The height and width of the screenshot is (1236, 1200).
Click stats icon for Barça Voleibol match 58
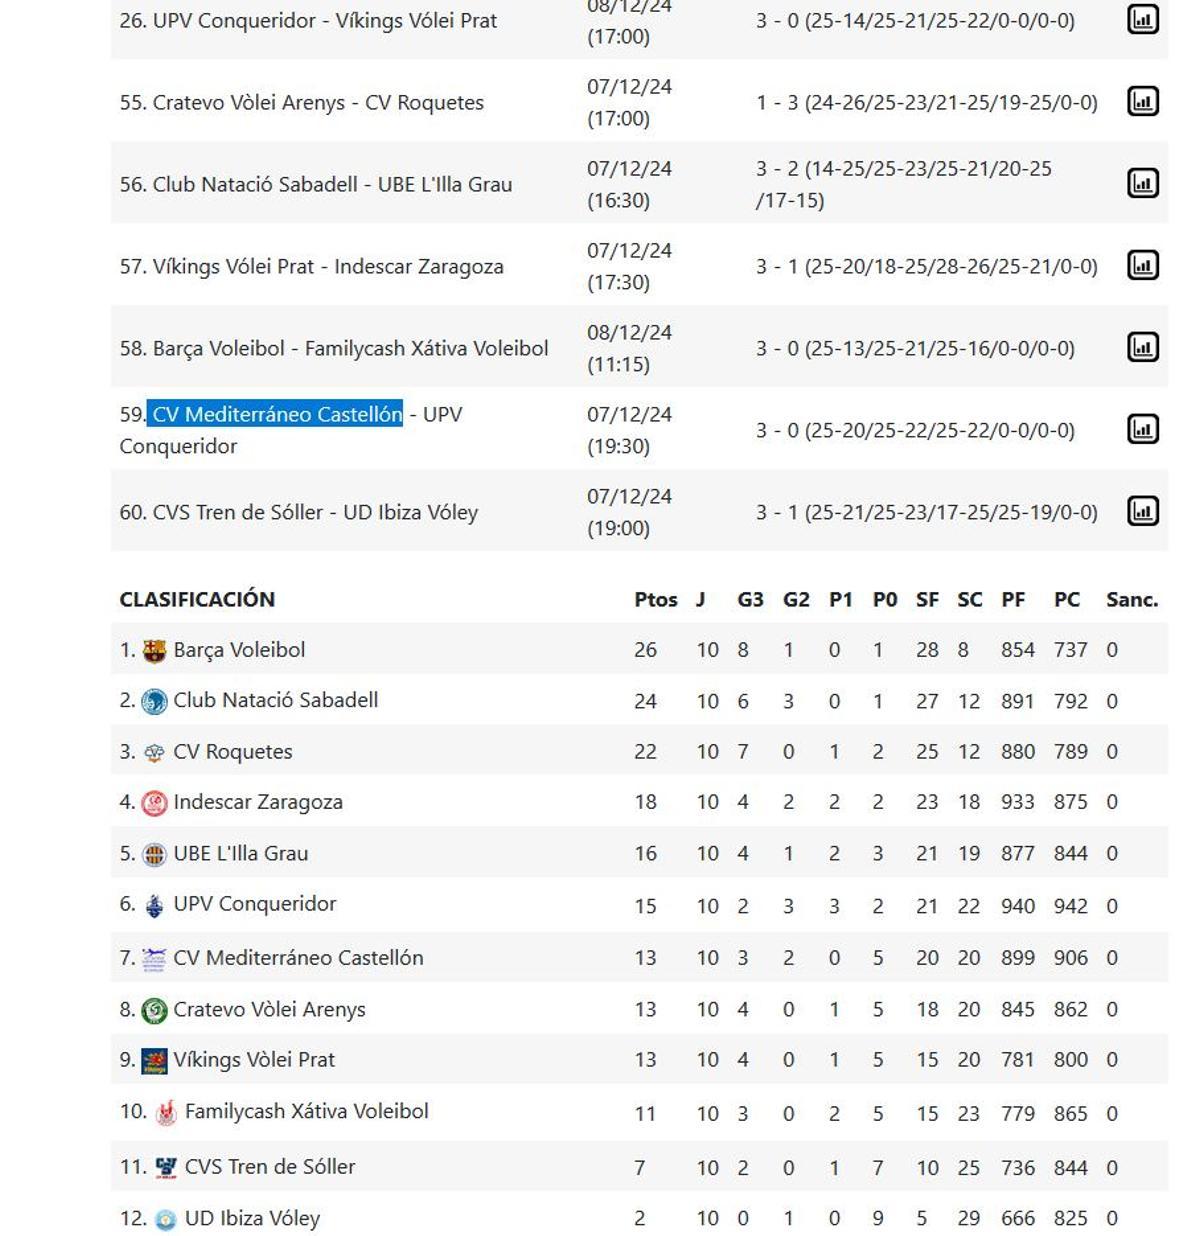[x=1143, y=348]
